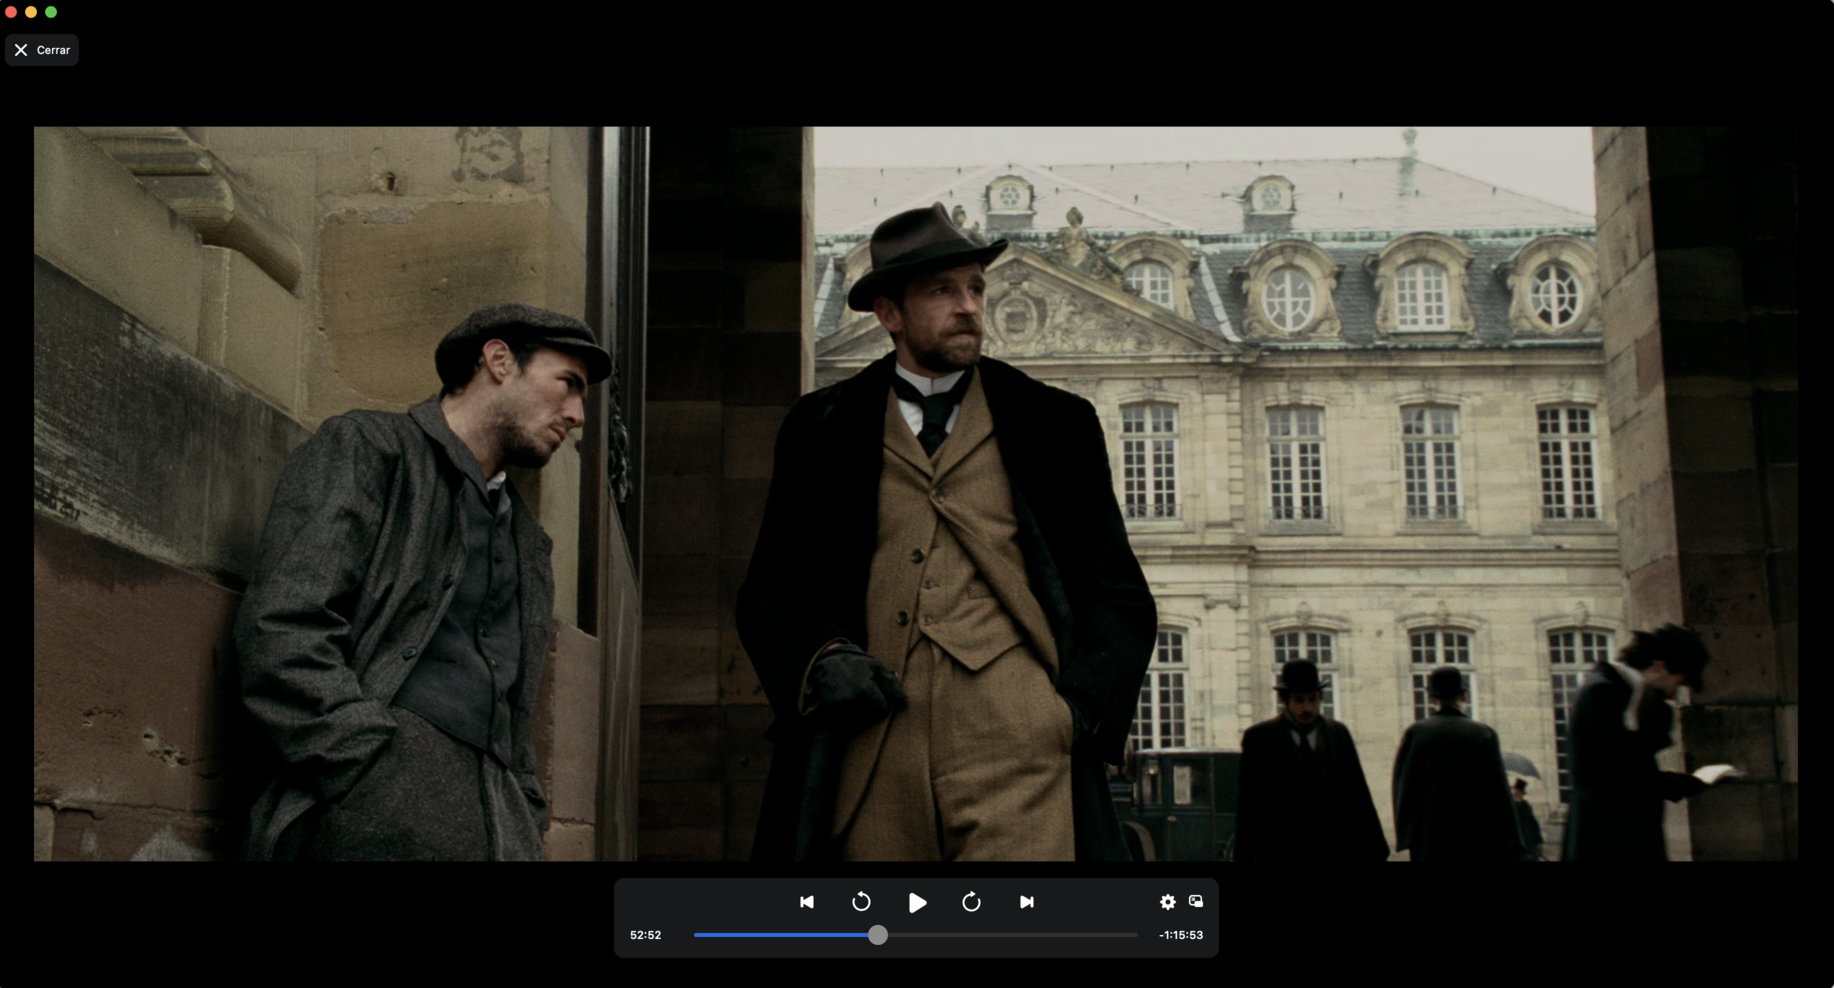Minimize the window with the yellow button
Image resolution: width=1834 pixels, height=988 pixels.
31,12
